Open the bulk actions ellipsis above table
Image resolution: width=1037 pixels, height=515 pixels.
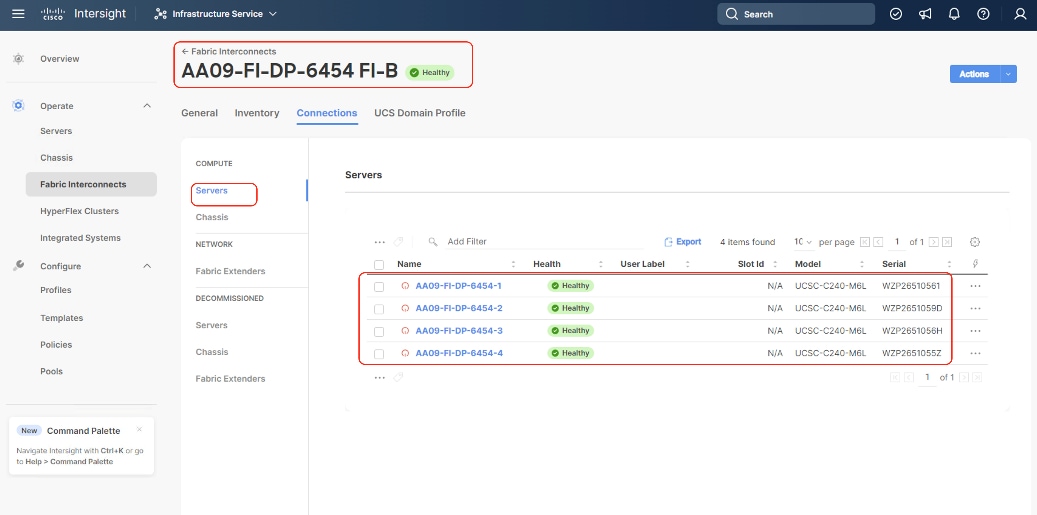click(380, 242)
